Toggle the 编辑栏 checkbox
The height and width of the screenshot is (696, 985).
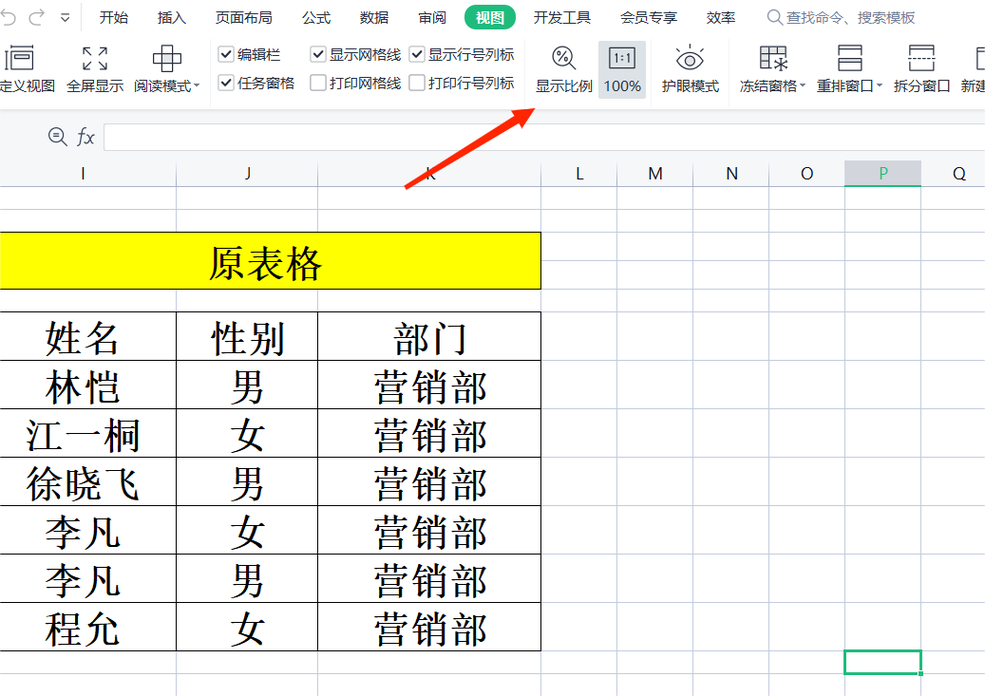click(226, 55)
